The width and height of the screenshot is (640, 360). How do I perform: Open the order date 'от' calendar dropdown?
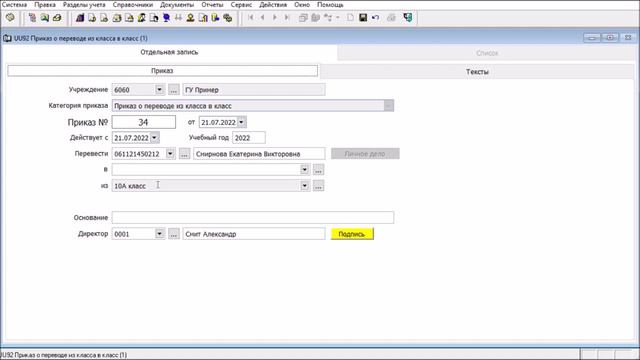pyautogui.click(x=241, y=122)
